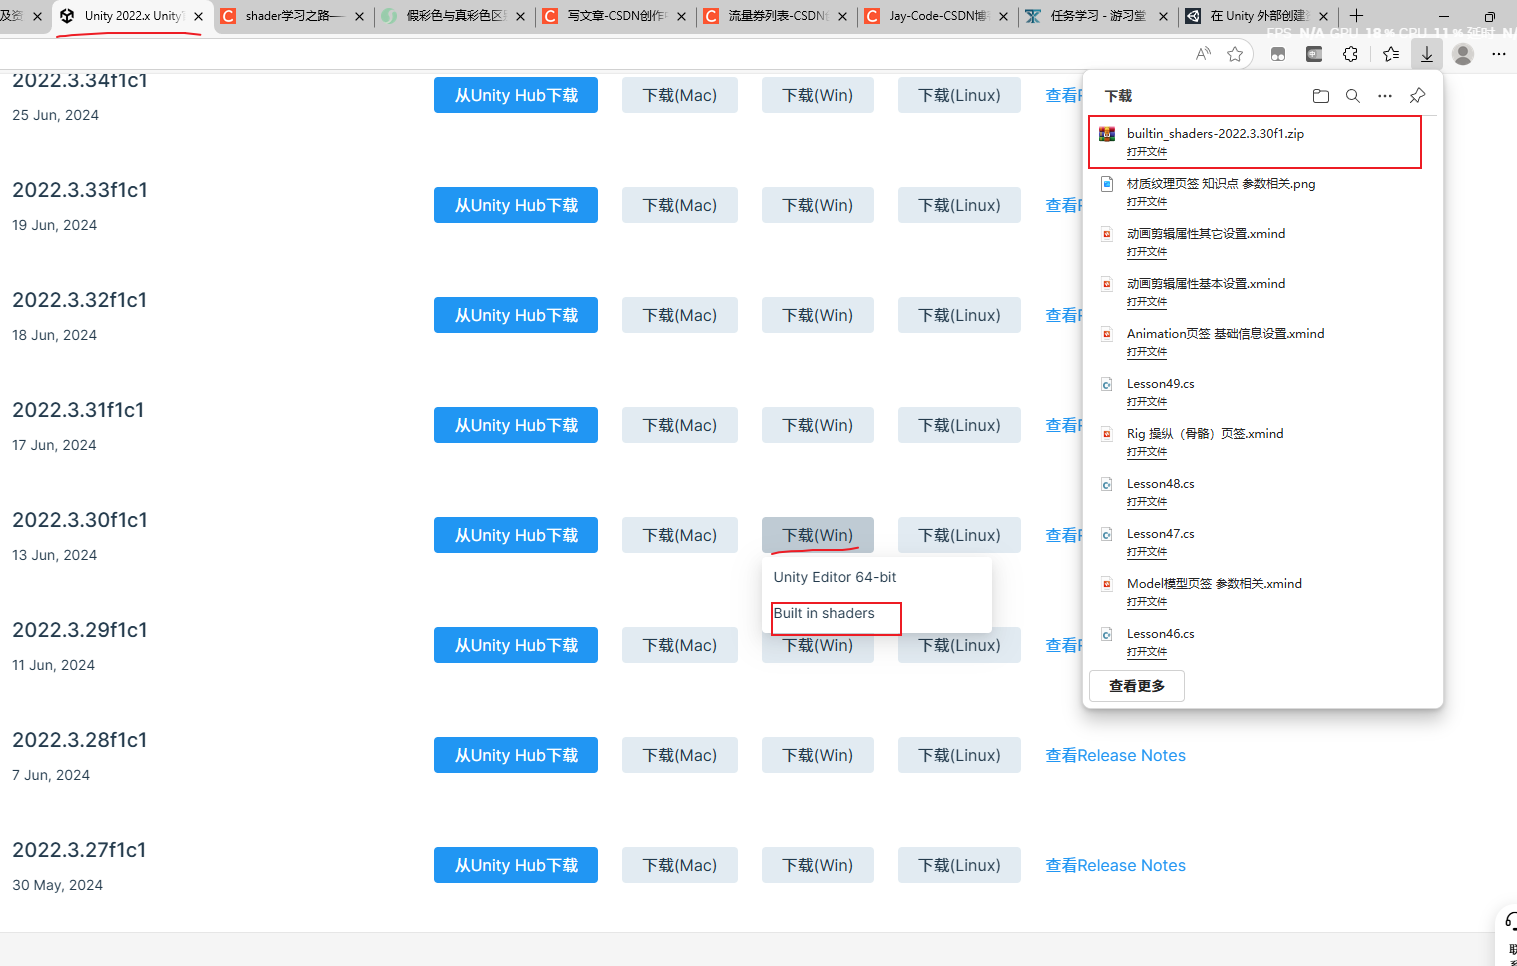Open the browser Settings and more menu

click(x=1498, y=54)
